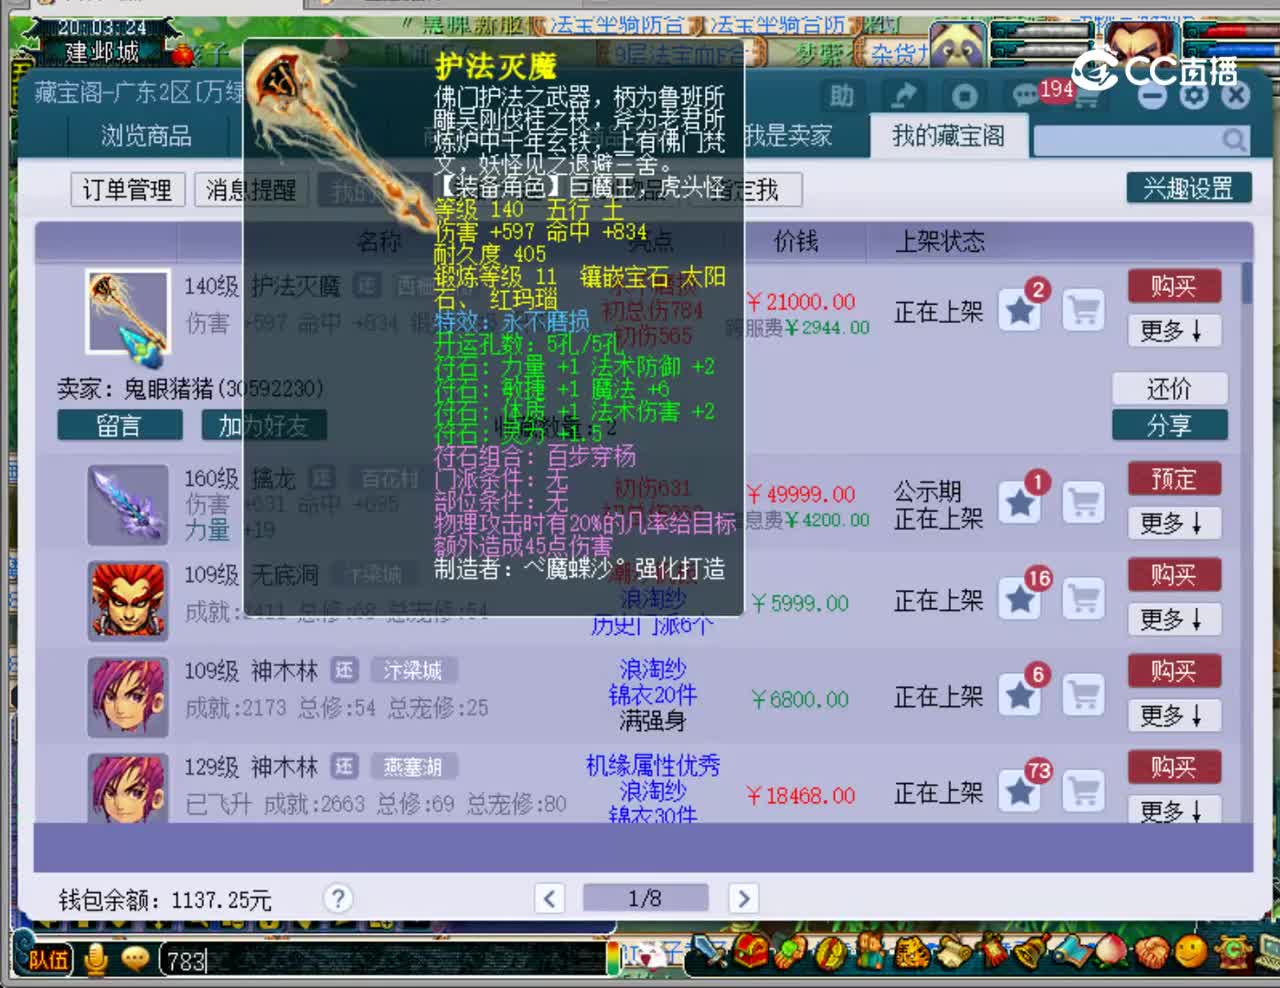The image size is (1280, 988).
Task: Click the share arrow icon in header
Action: [903, 96]
